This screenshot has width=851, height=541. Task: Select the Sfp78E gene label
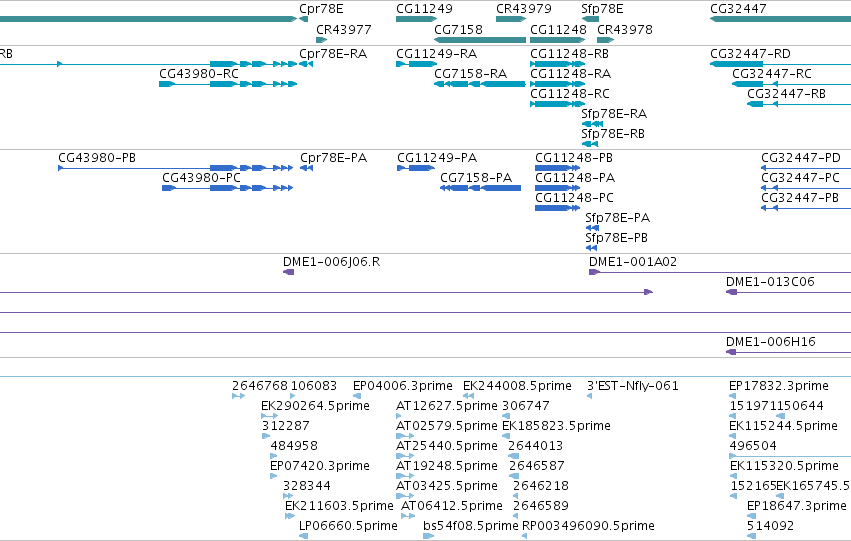(602, 9)
